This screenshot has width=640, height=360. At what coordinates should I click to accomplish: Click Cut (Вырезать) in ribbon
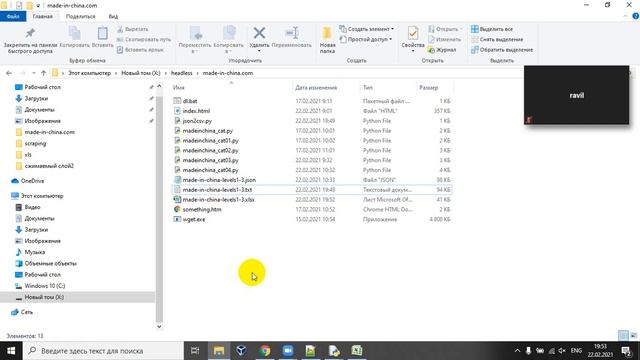(x=133, y=29)
